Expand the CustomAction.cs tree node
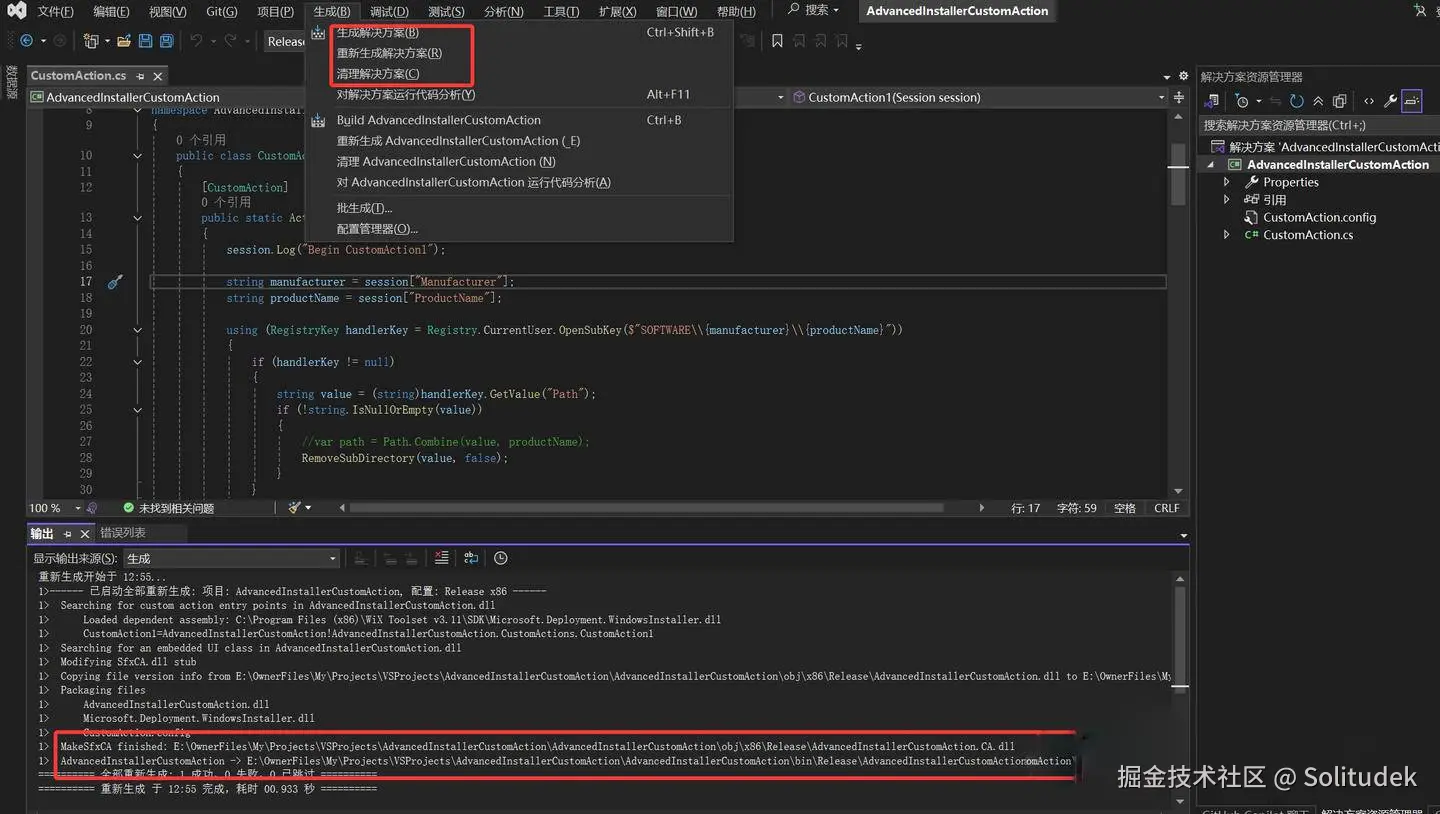This screenshot has width=1440, height=814. point(1227,235)
